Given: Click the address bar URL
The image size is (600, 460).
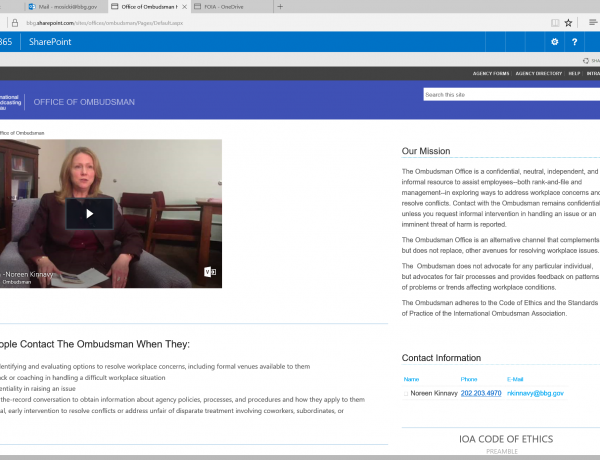Looking at the screenshot, I should click(x=104, y=23).
